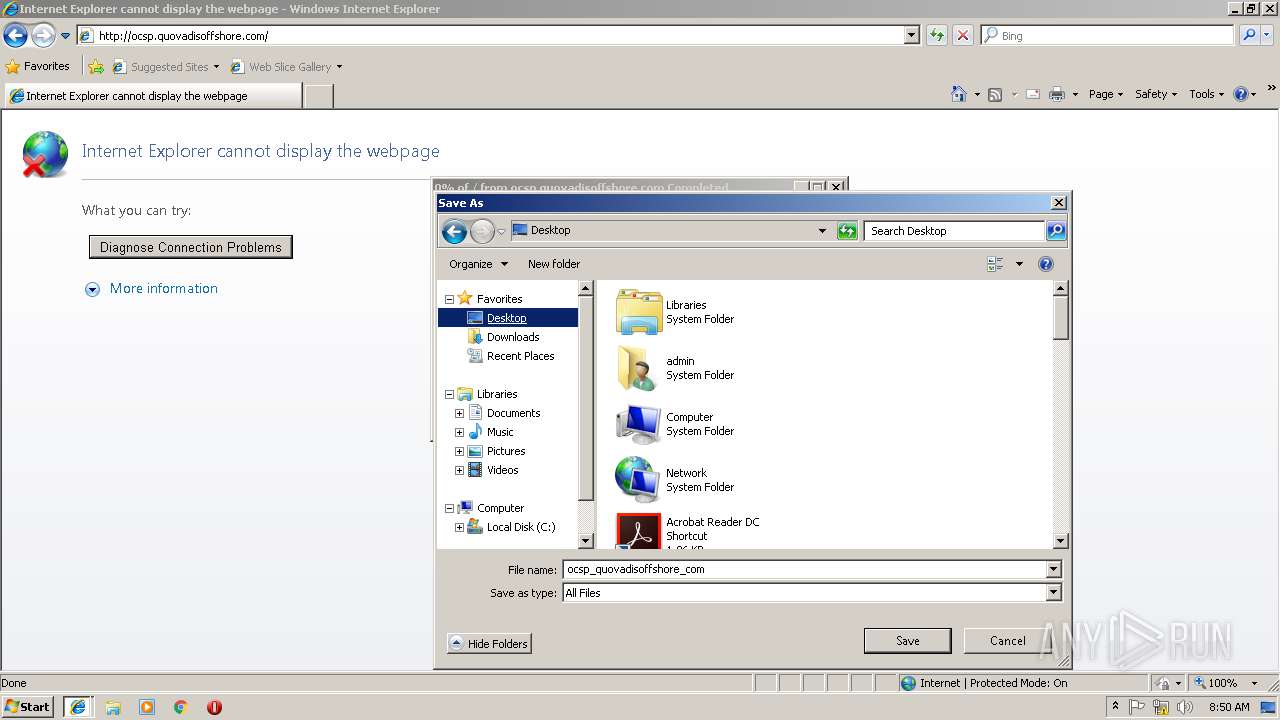
Task: Click the RSS Feeds icon
Action: (995, 94)
